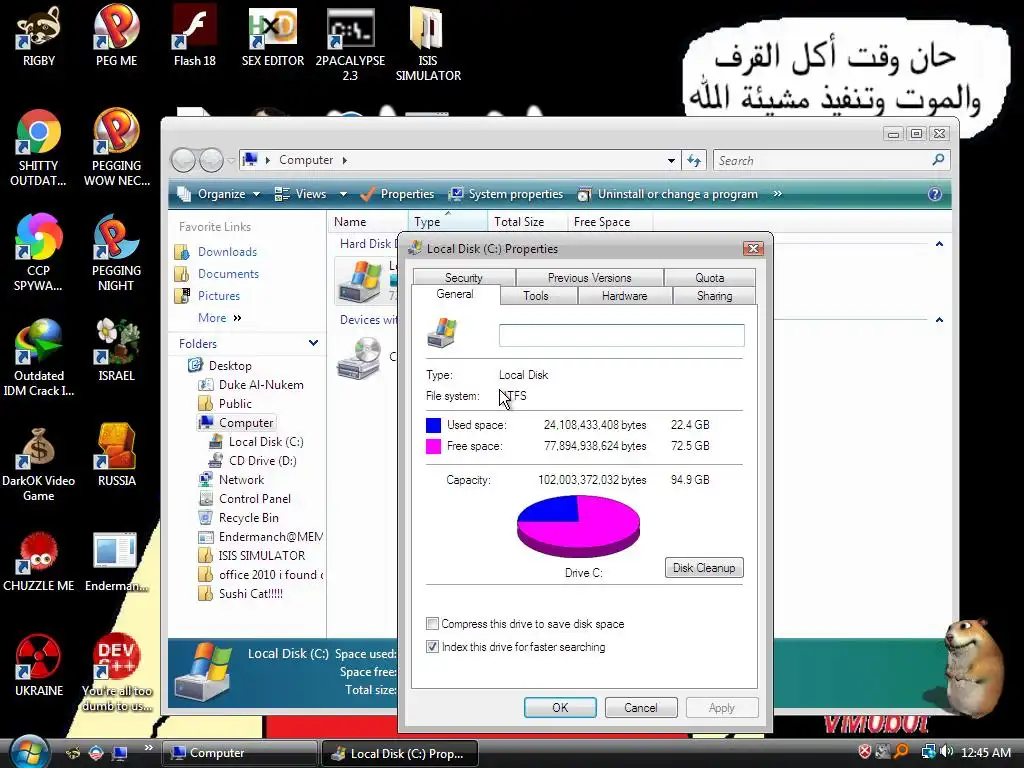
Task: Click the Explorer back navigation button
Action: (x=184, y=160)
